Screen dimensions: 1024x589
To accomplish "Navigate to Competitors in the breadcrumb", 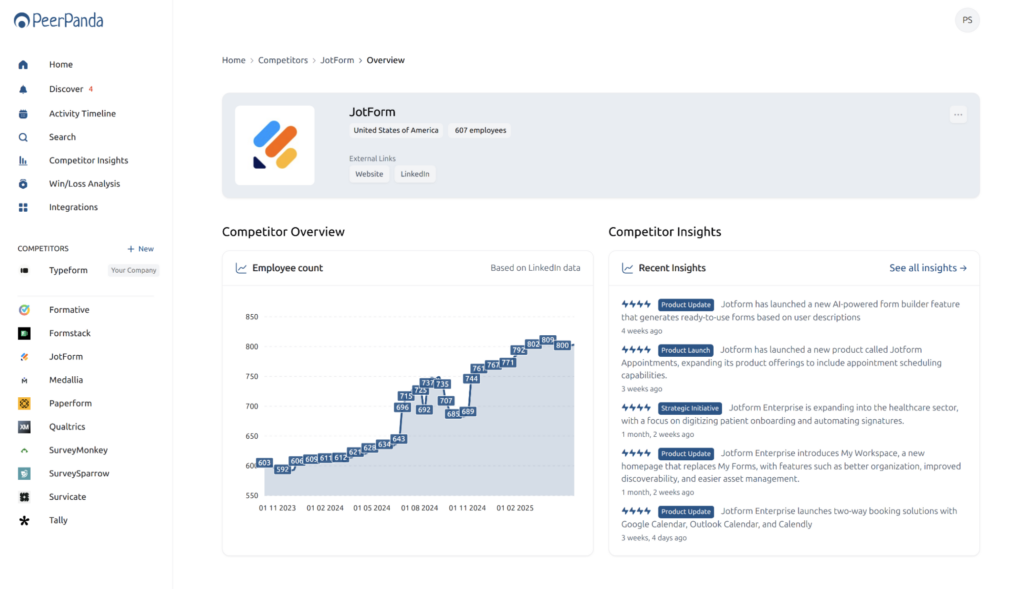I will point(283,60).
